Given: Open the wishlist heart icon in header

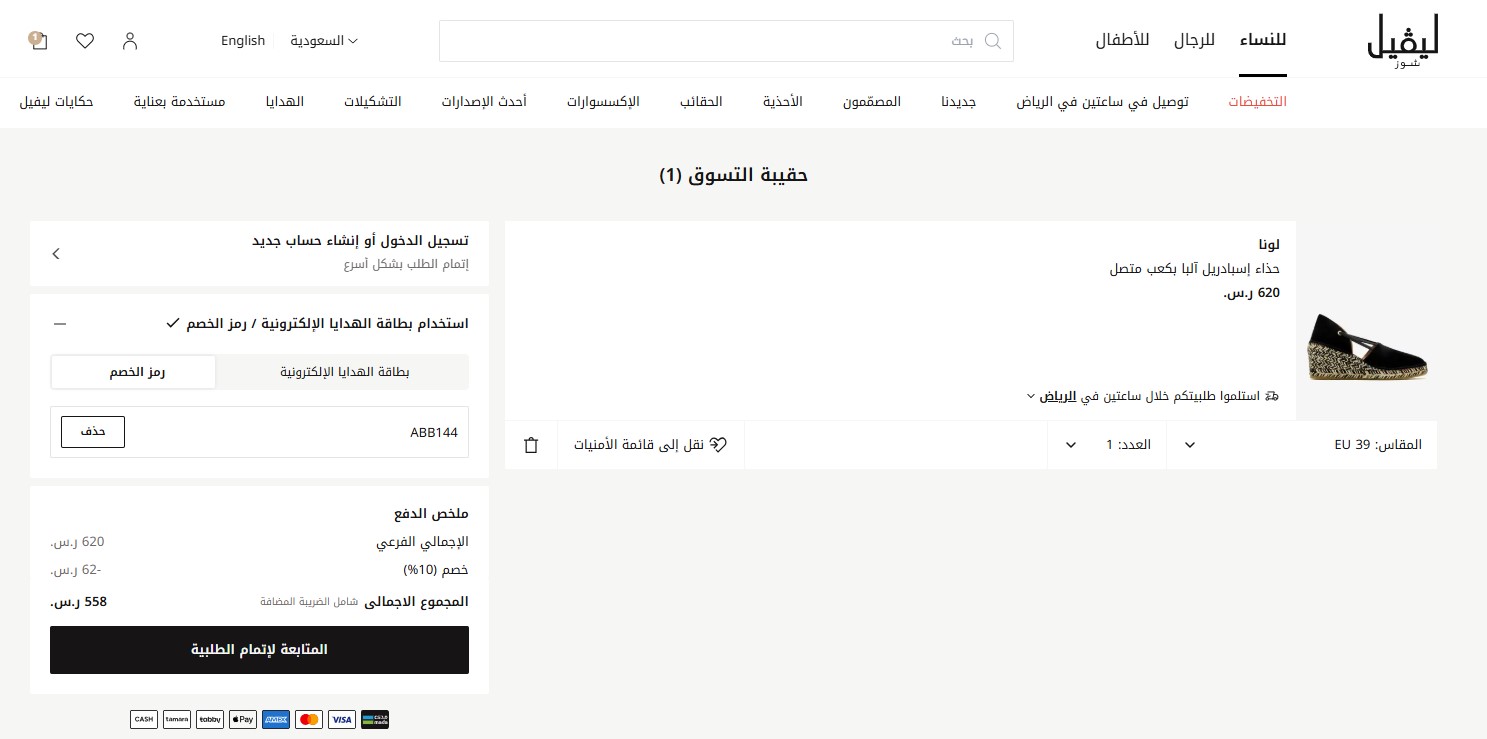Looking at the screenshot, I should (x=85, y=41).
